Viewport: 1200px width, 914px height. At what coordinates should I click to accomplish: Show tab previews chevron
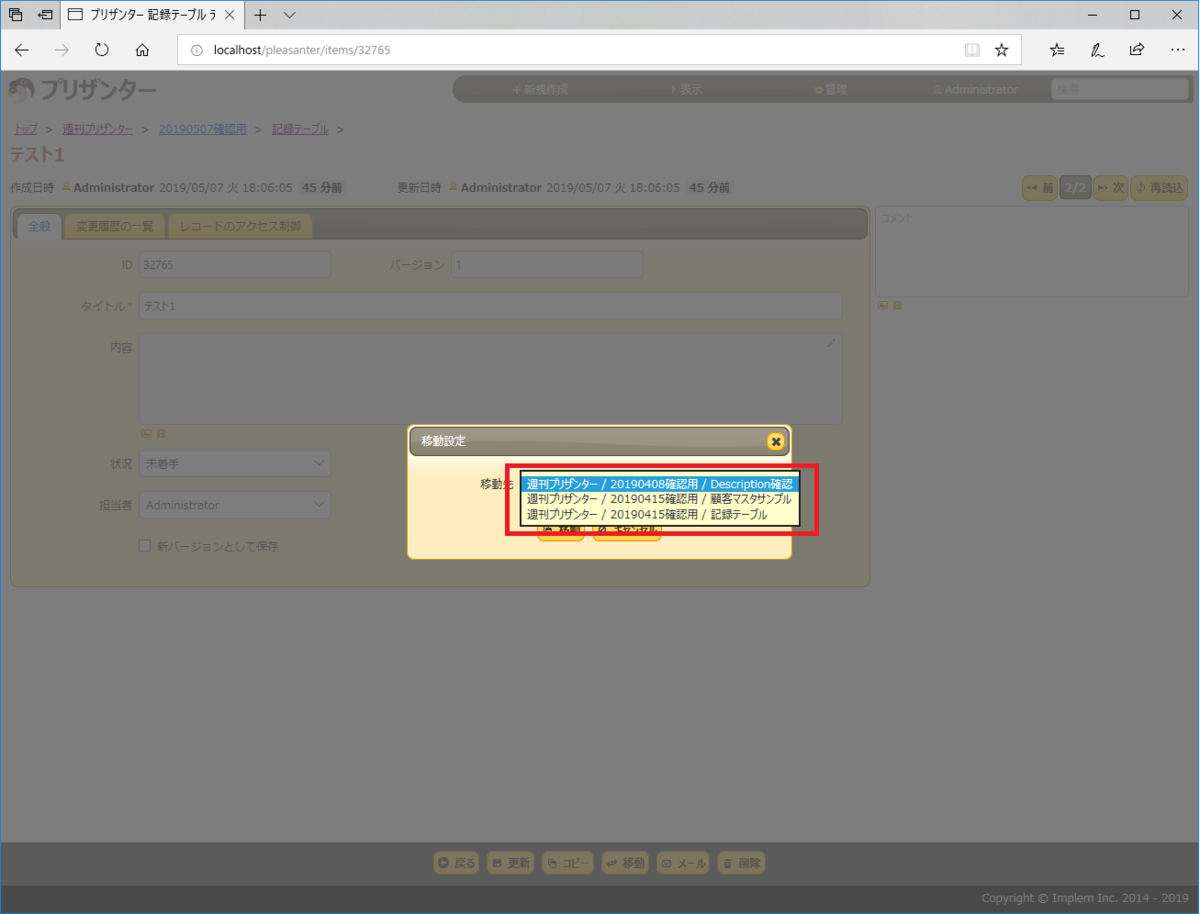[290, 15]
